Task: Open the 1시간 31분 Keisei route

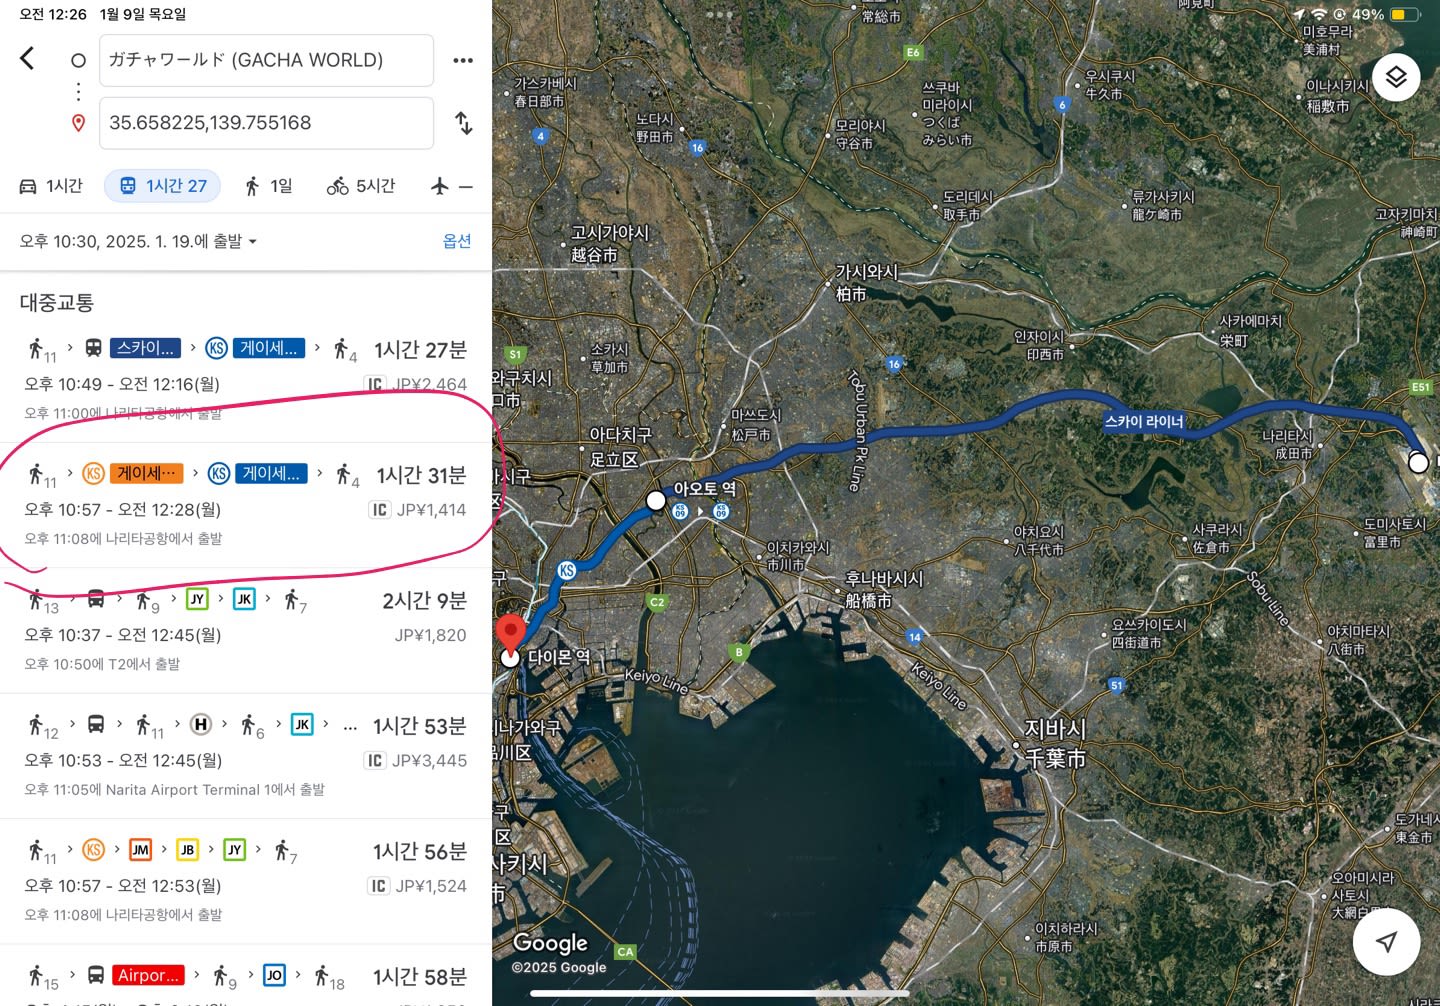Action: pos(246,505)
